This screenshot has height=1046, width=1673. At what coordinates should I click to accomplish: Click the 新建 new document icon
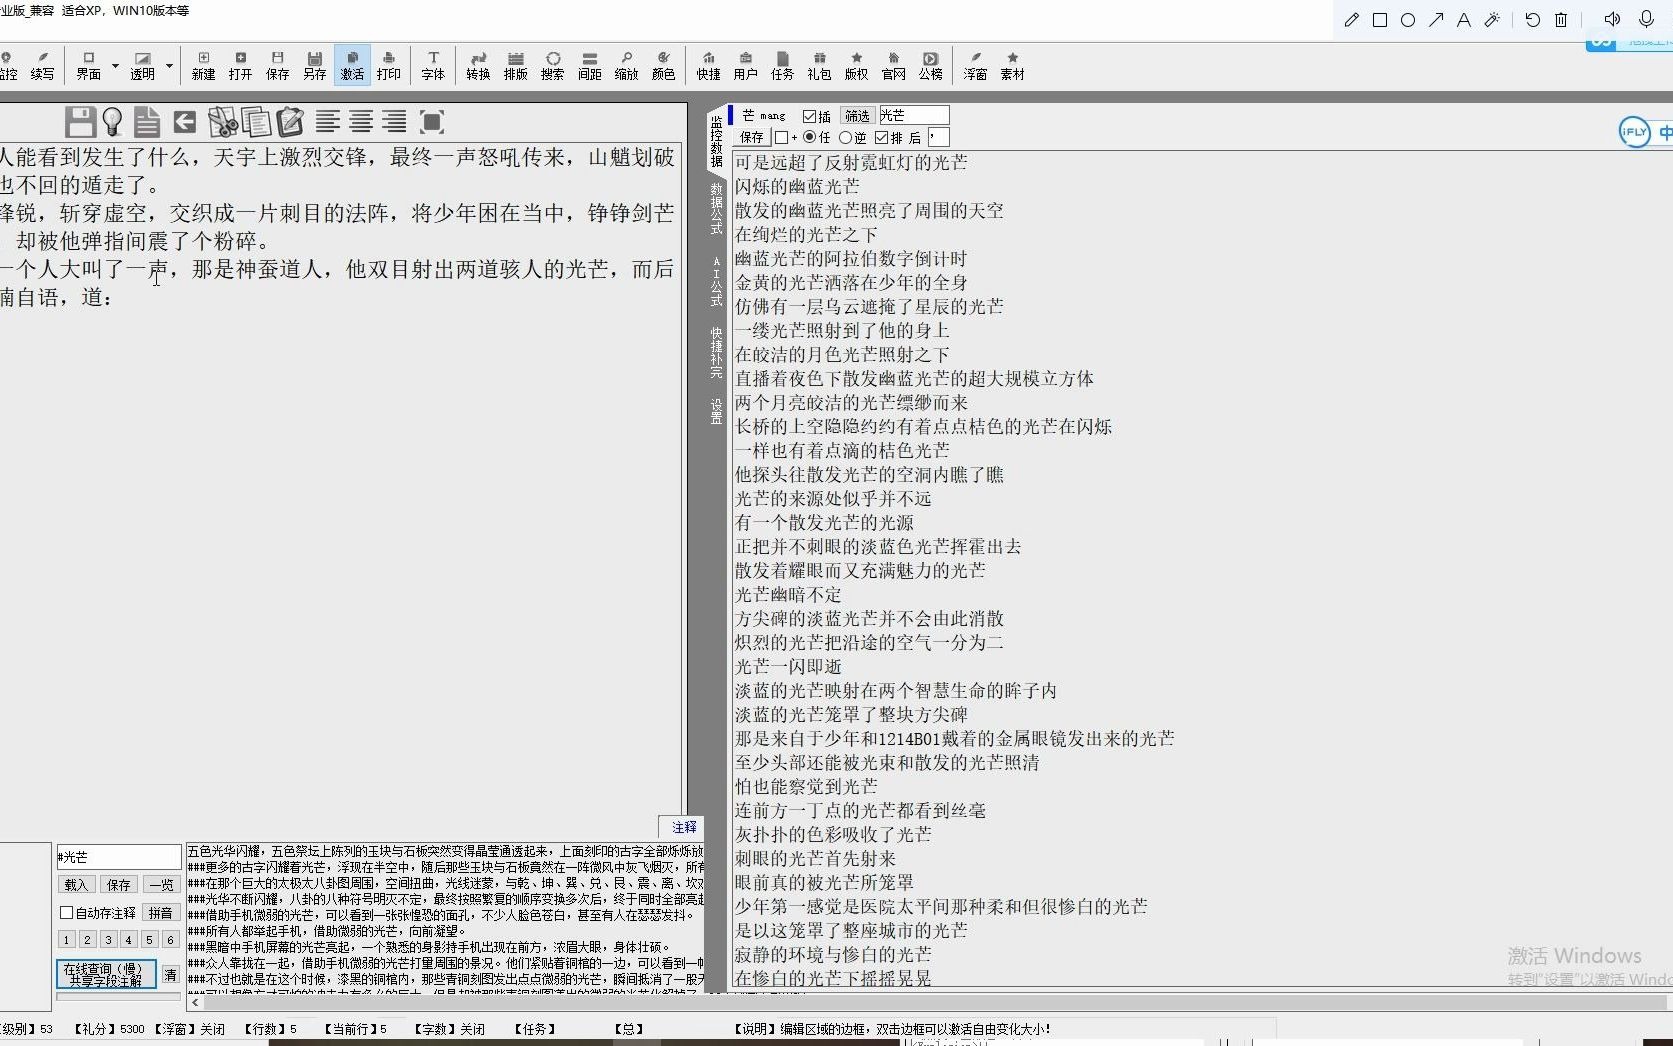click(204, 65)
